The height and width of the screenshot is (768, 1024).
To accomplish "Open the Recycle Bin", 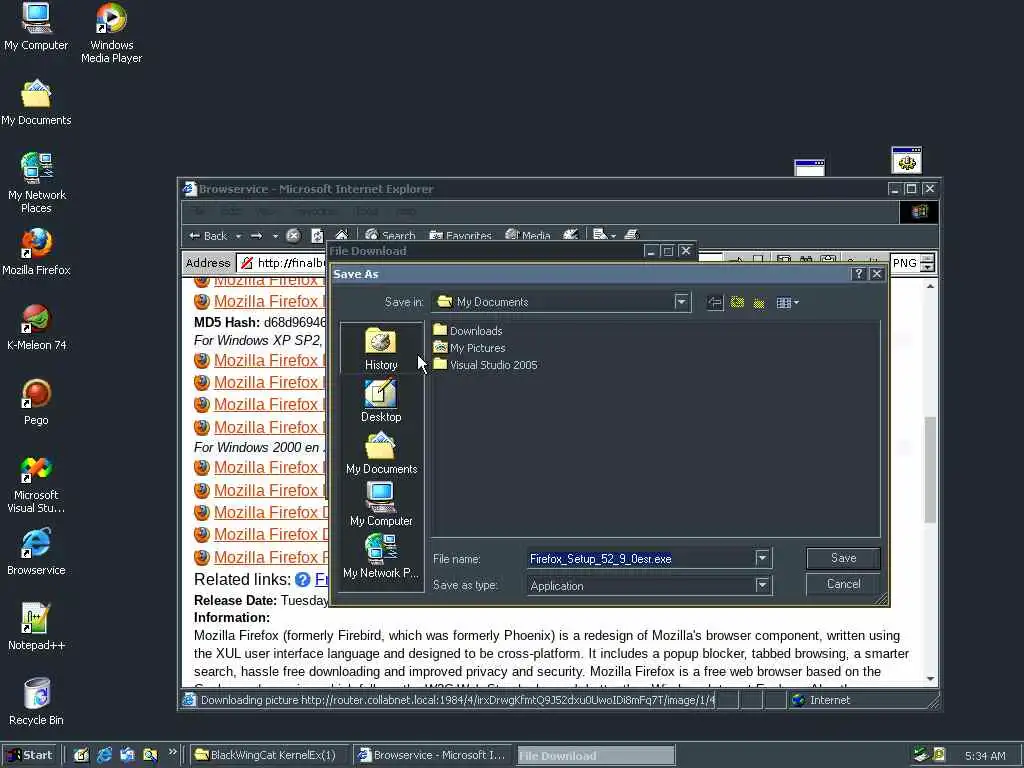I will click(x=36, y=702).
